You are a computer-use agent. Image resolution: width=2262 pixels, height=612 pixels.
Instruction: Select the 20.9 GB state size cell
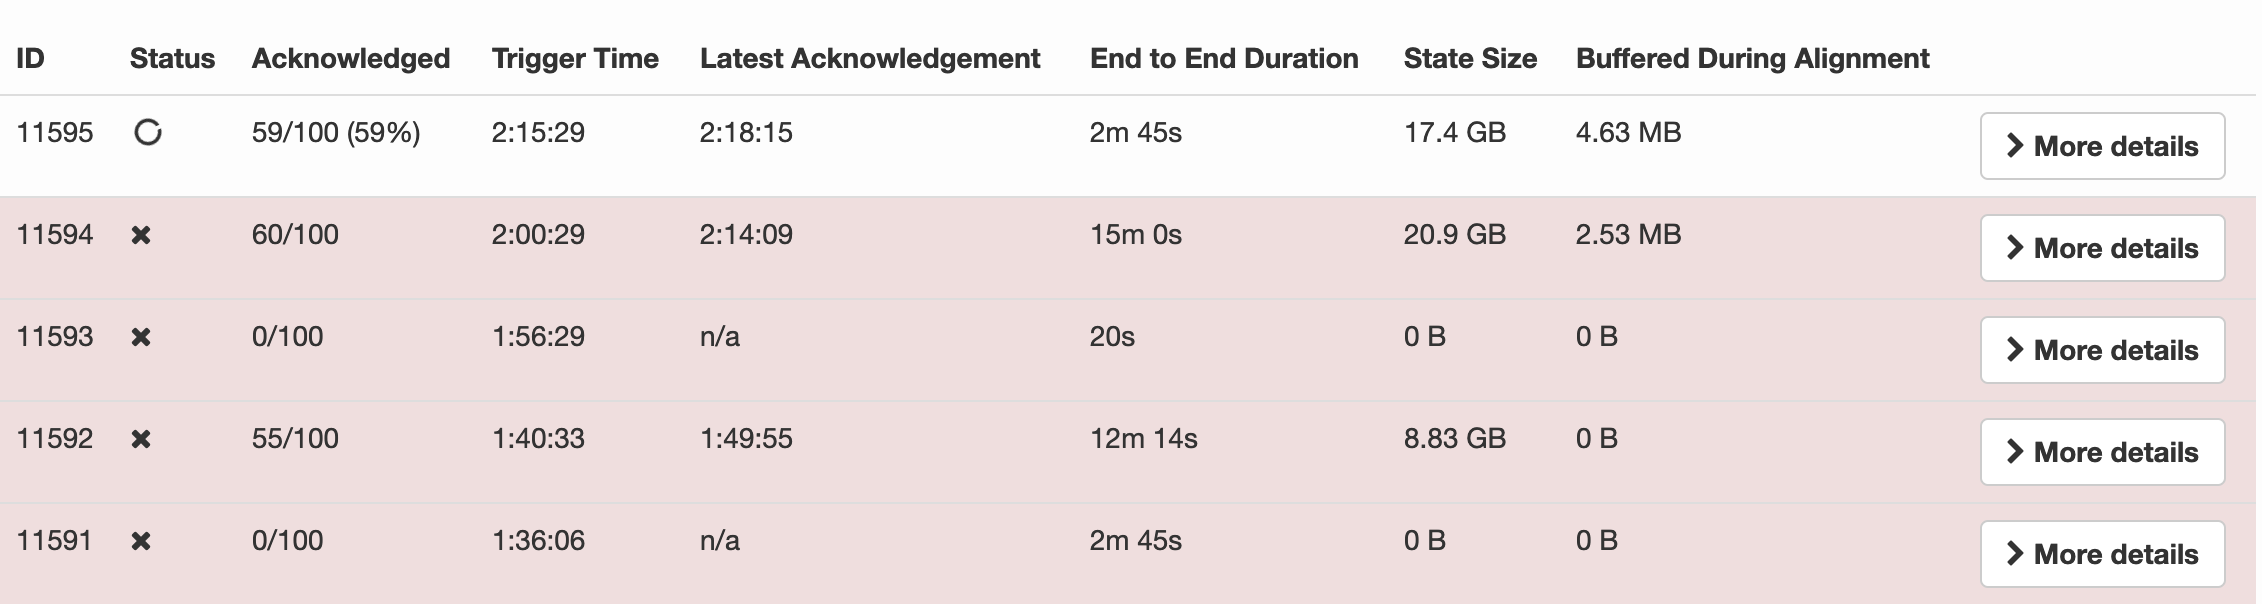pyautogui.click(x=1454, y=234)
